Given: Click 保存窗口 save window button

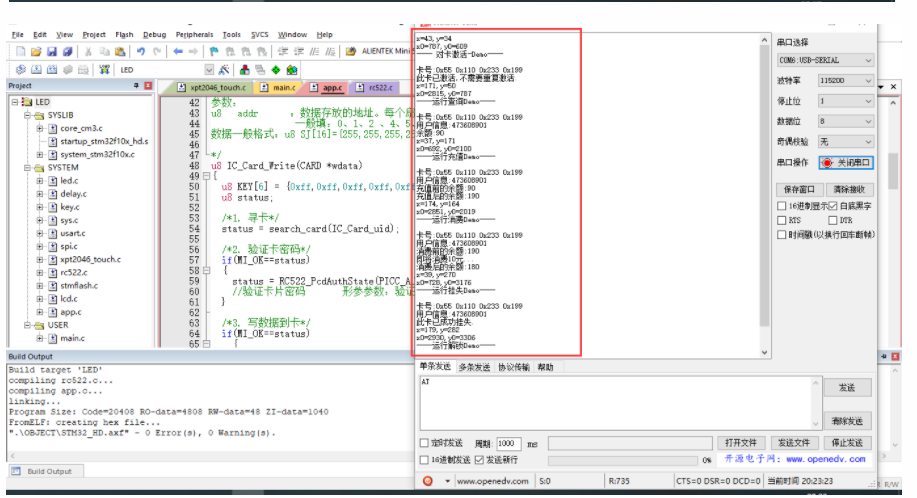Looking at the screenshot, I should coord(799,189).
